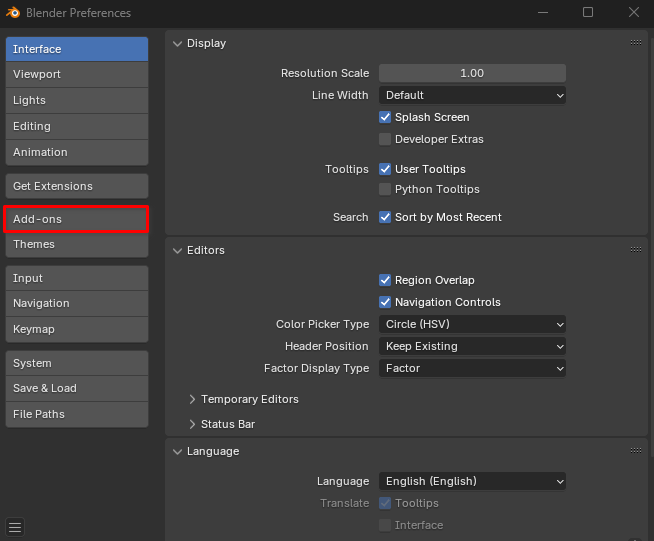Open the Navigation preferences tab

(77, 304)
